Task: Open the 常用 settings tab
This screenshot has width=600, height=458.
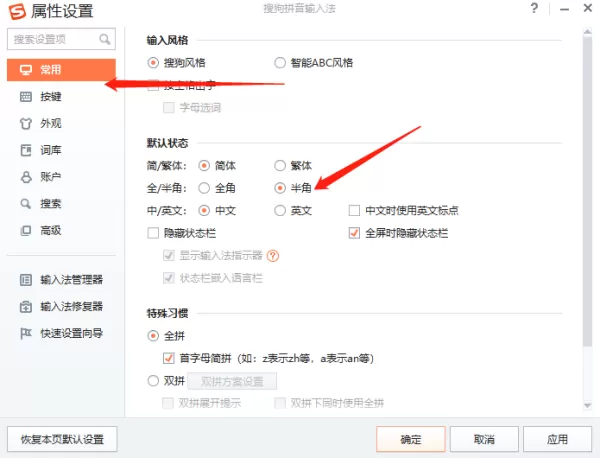Action: click(61, 70)
